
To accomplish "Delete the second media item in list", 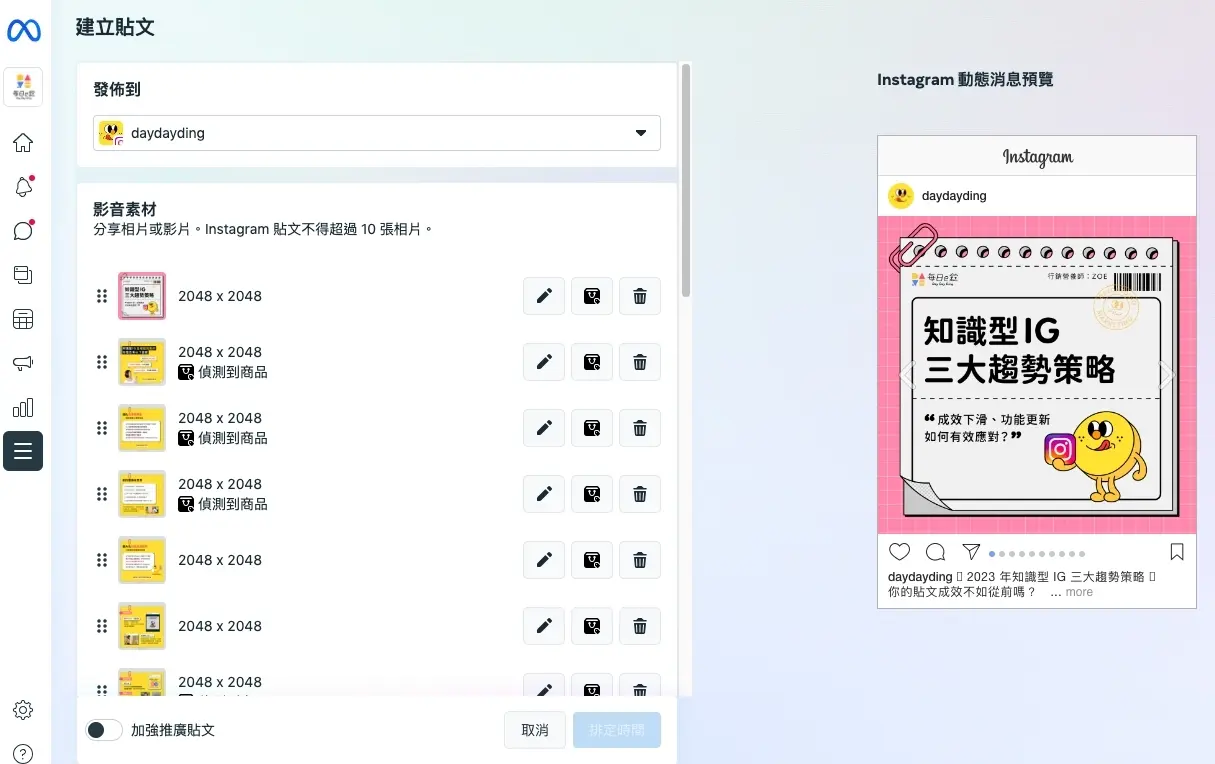I will pos(640,362).
